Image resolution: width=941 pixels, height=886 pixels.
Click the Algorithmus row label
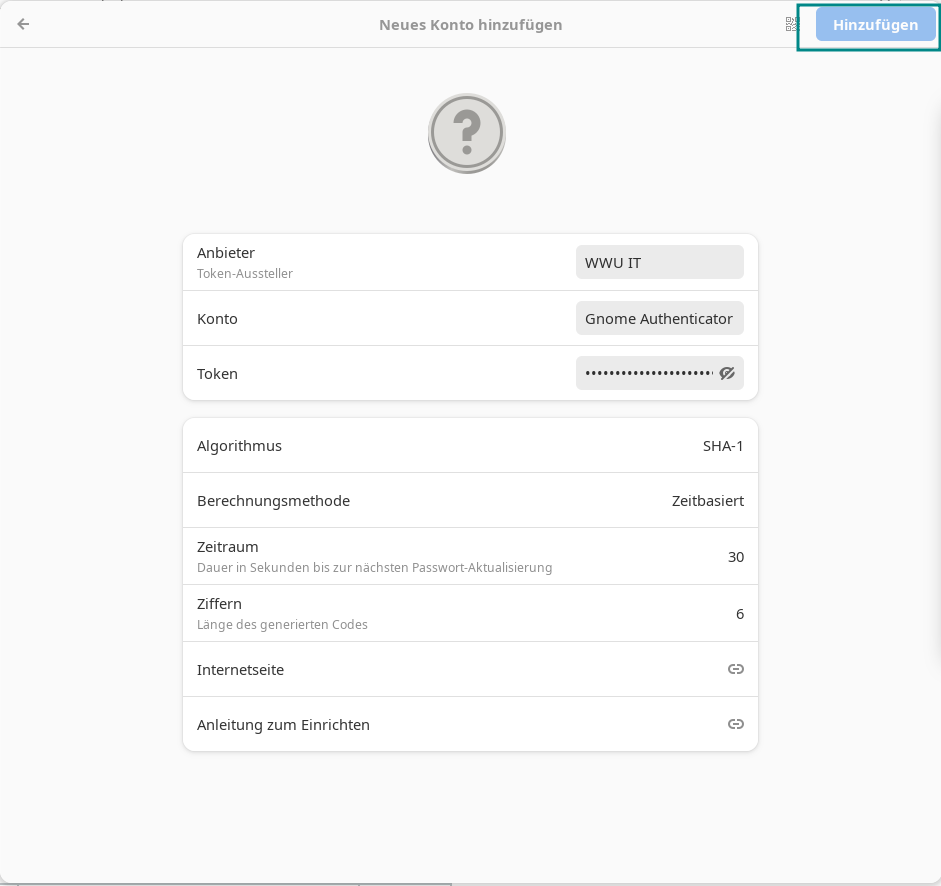(239, 446)
